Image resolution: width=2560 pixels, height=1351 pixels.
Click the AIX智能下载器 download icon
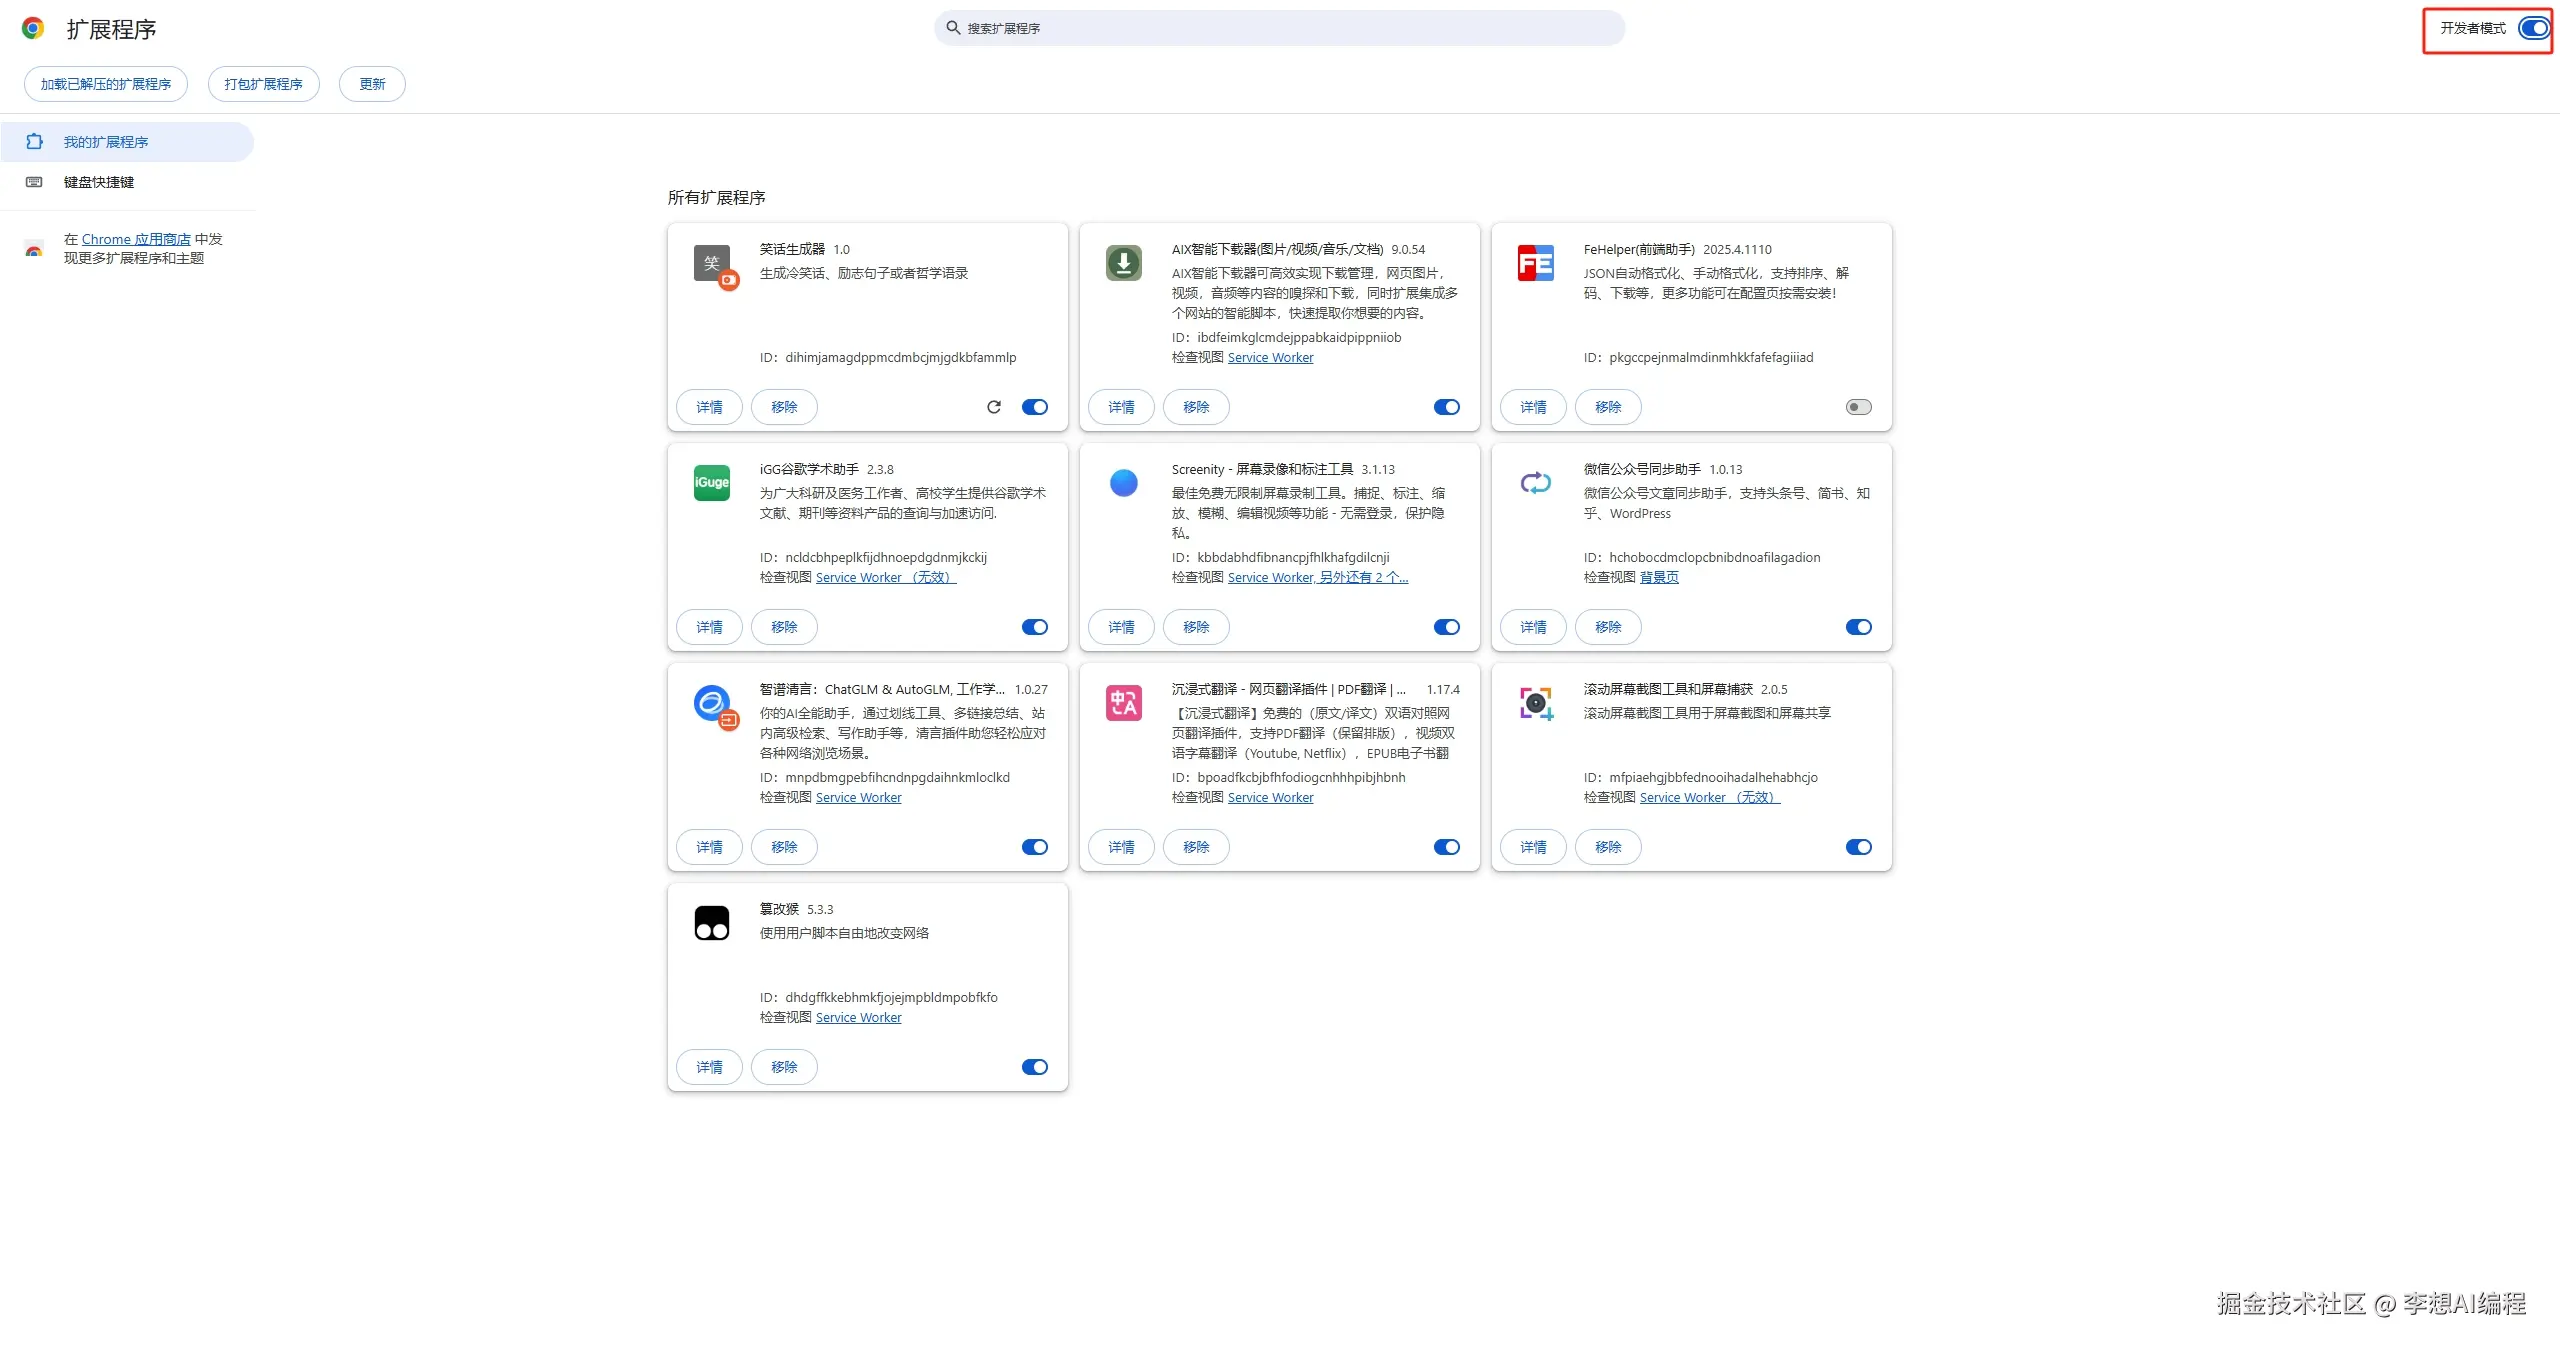pyautogui.click(x=1123, y=263)
